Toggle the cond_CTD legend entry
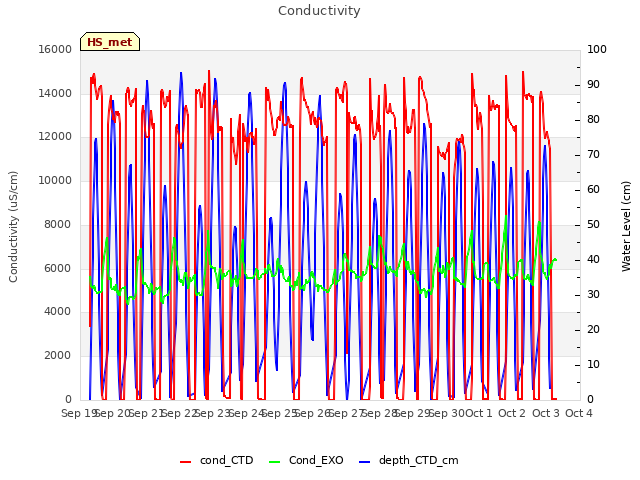640x480 pixels. (216, 460)
